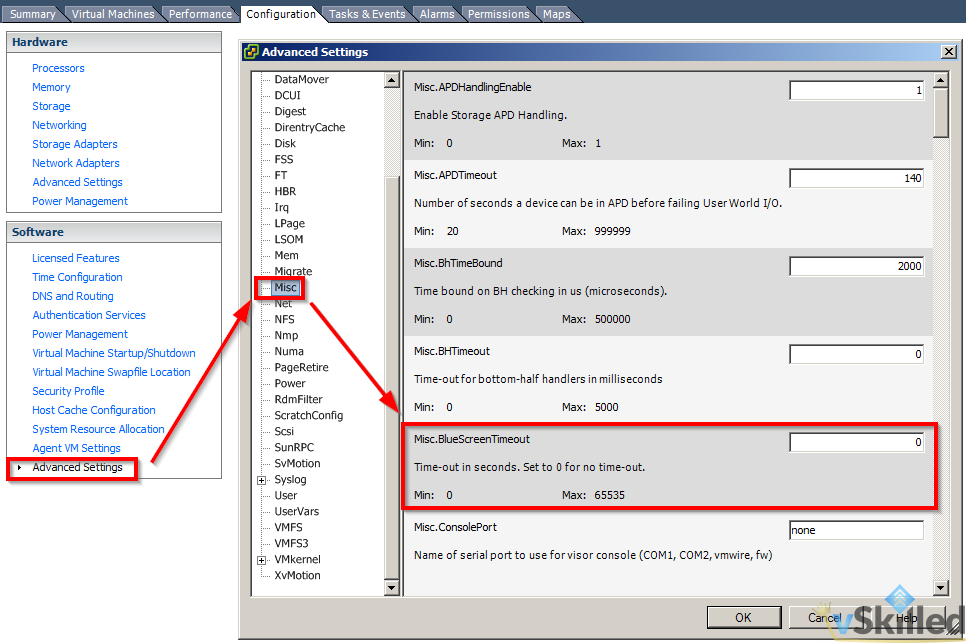Open Security Profile settings

pos(68,390)
